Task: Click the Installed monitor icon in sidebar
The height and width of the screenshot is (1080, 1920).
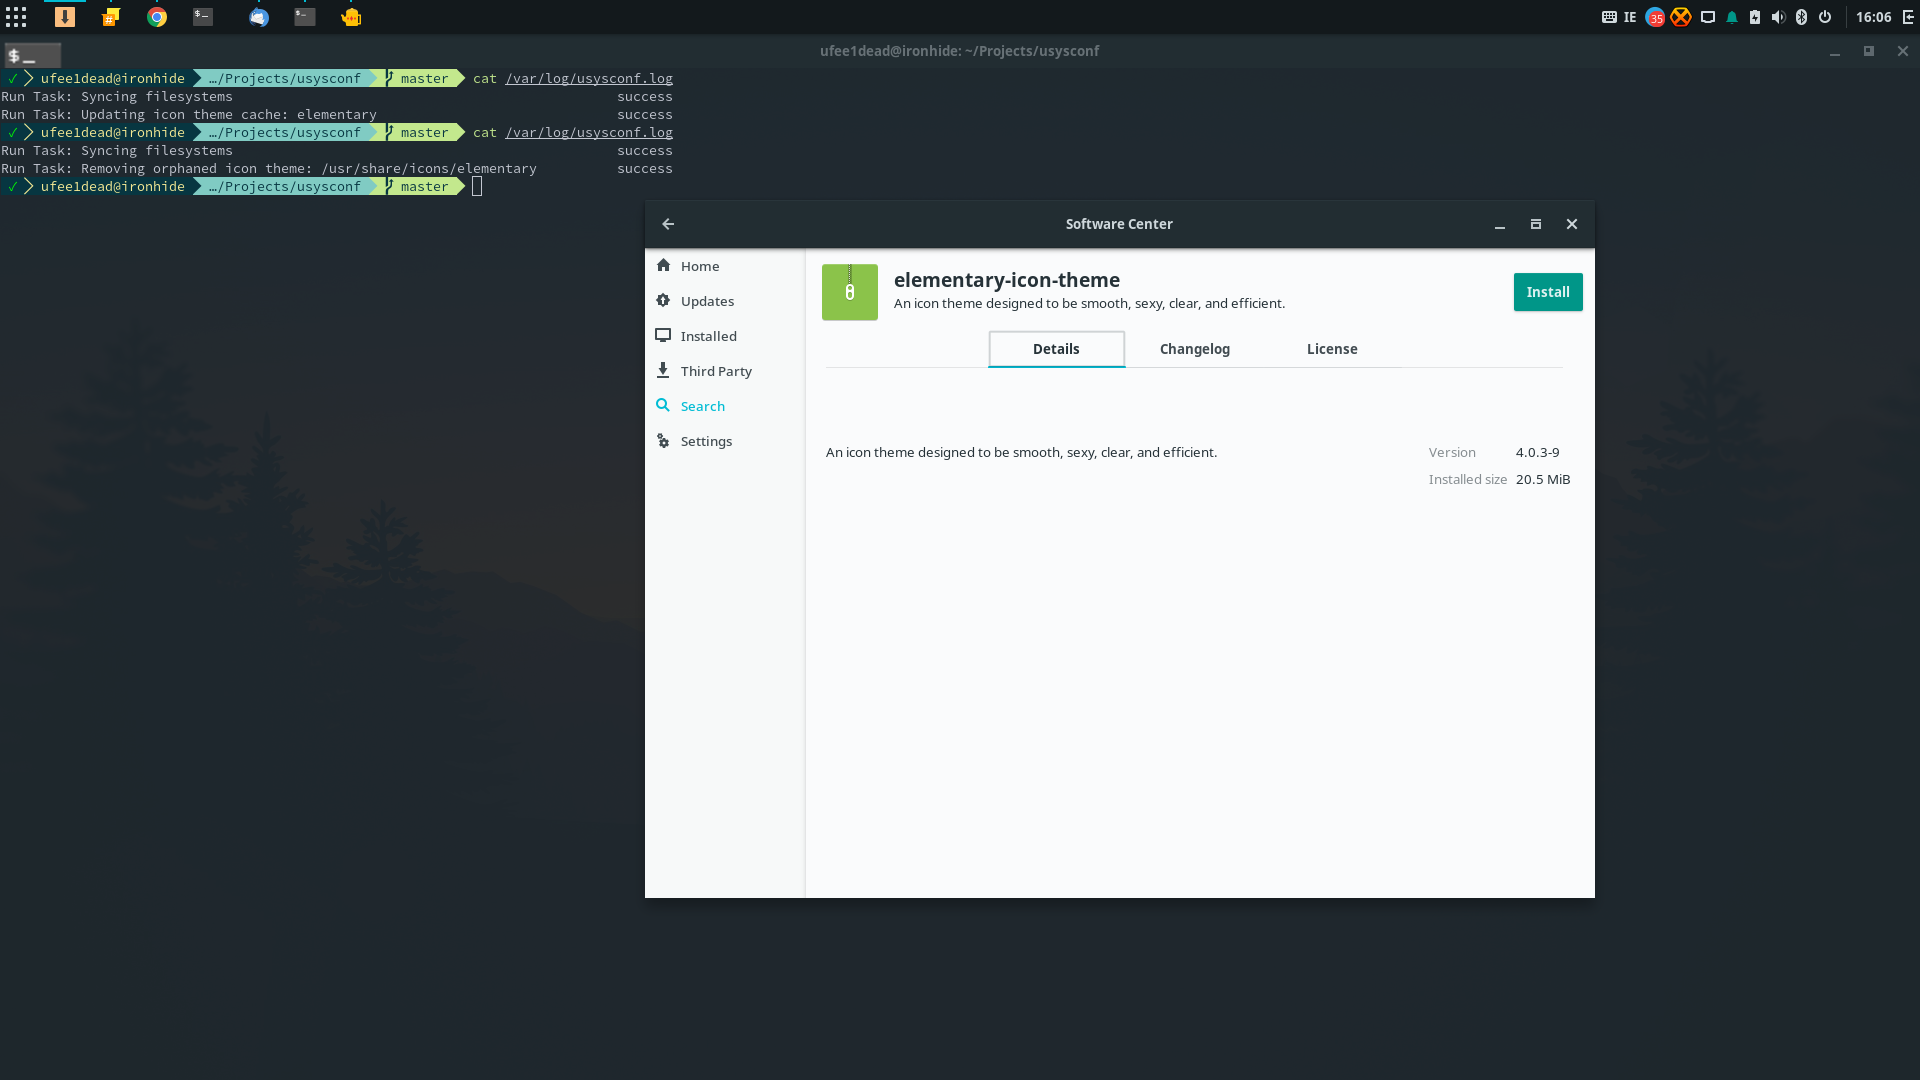Action: point(663,335)
